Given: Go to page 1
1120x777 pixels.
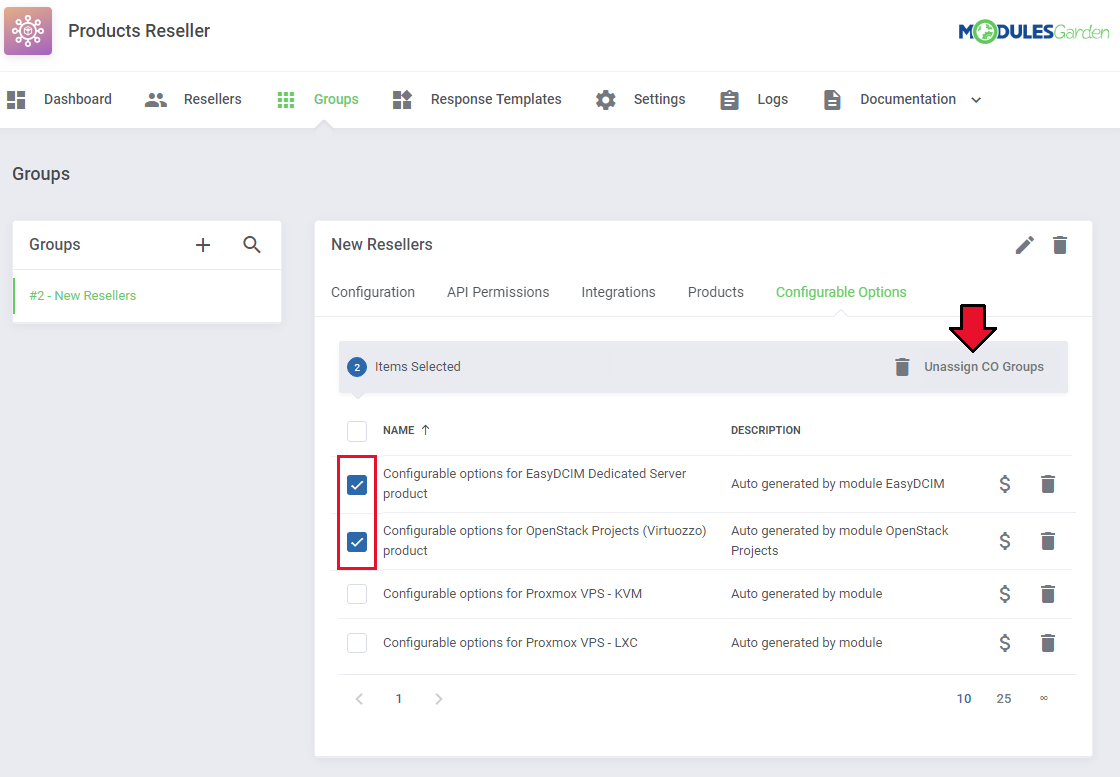Looking at the screenshot, I should [x=399, y=699].
